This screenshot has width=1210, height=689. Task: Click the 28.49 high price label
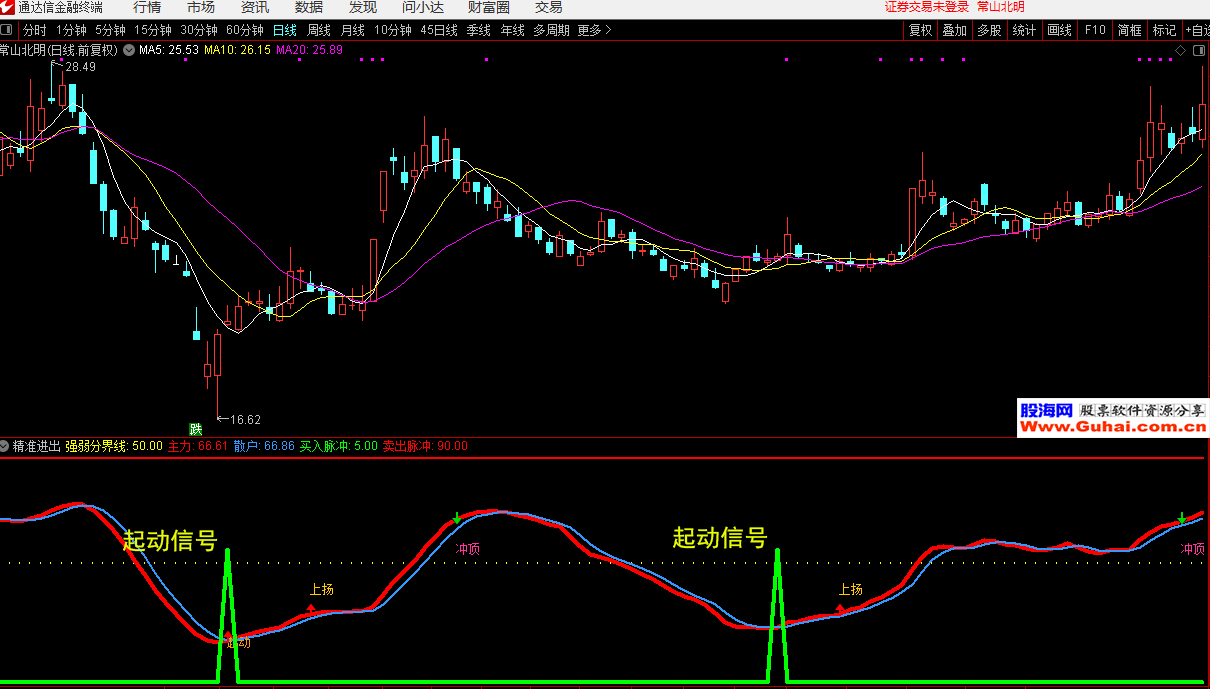[80, 67]
